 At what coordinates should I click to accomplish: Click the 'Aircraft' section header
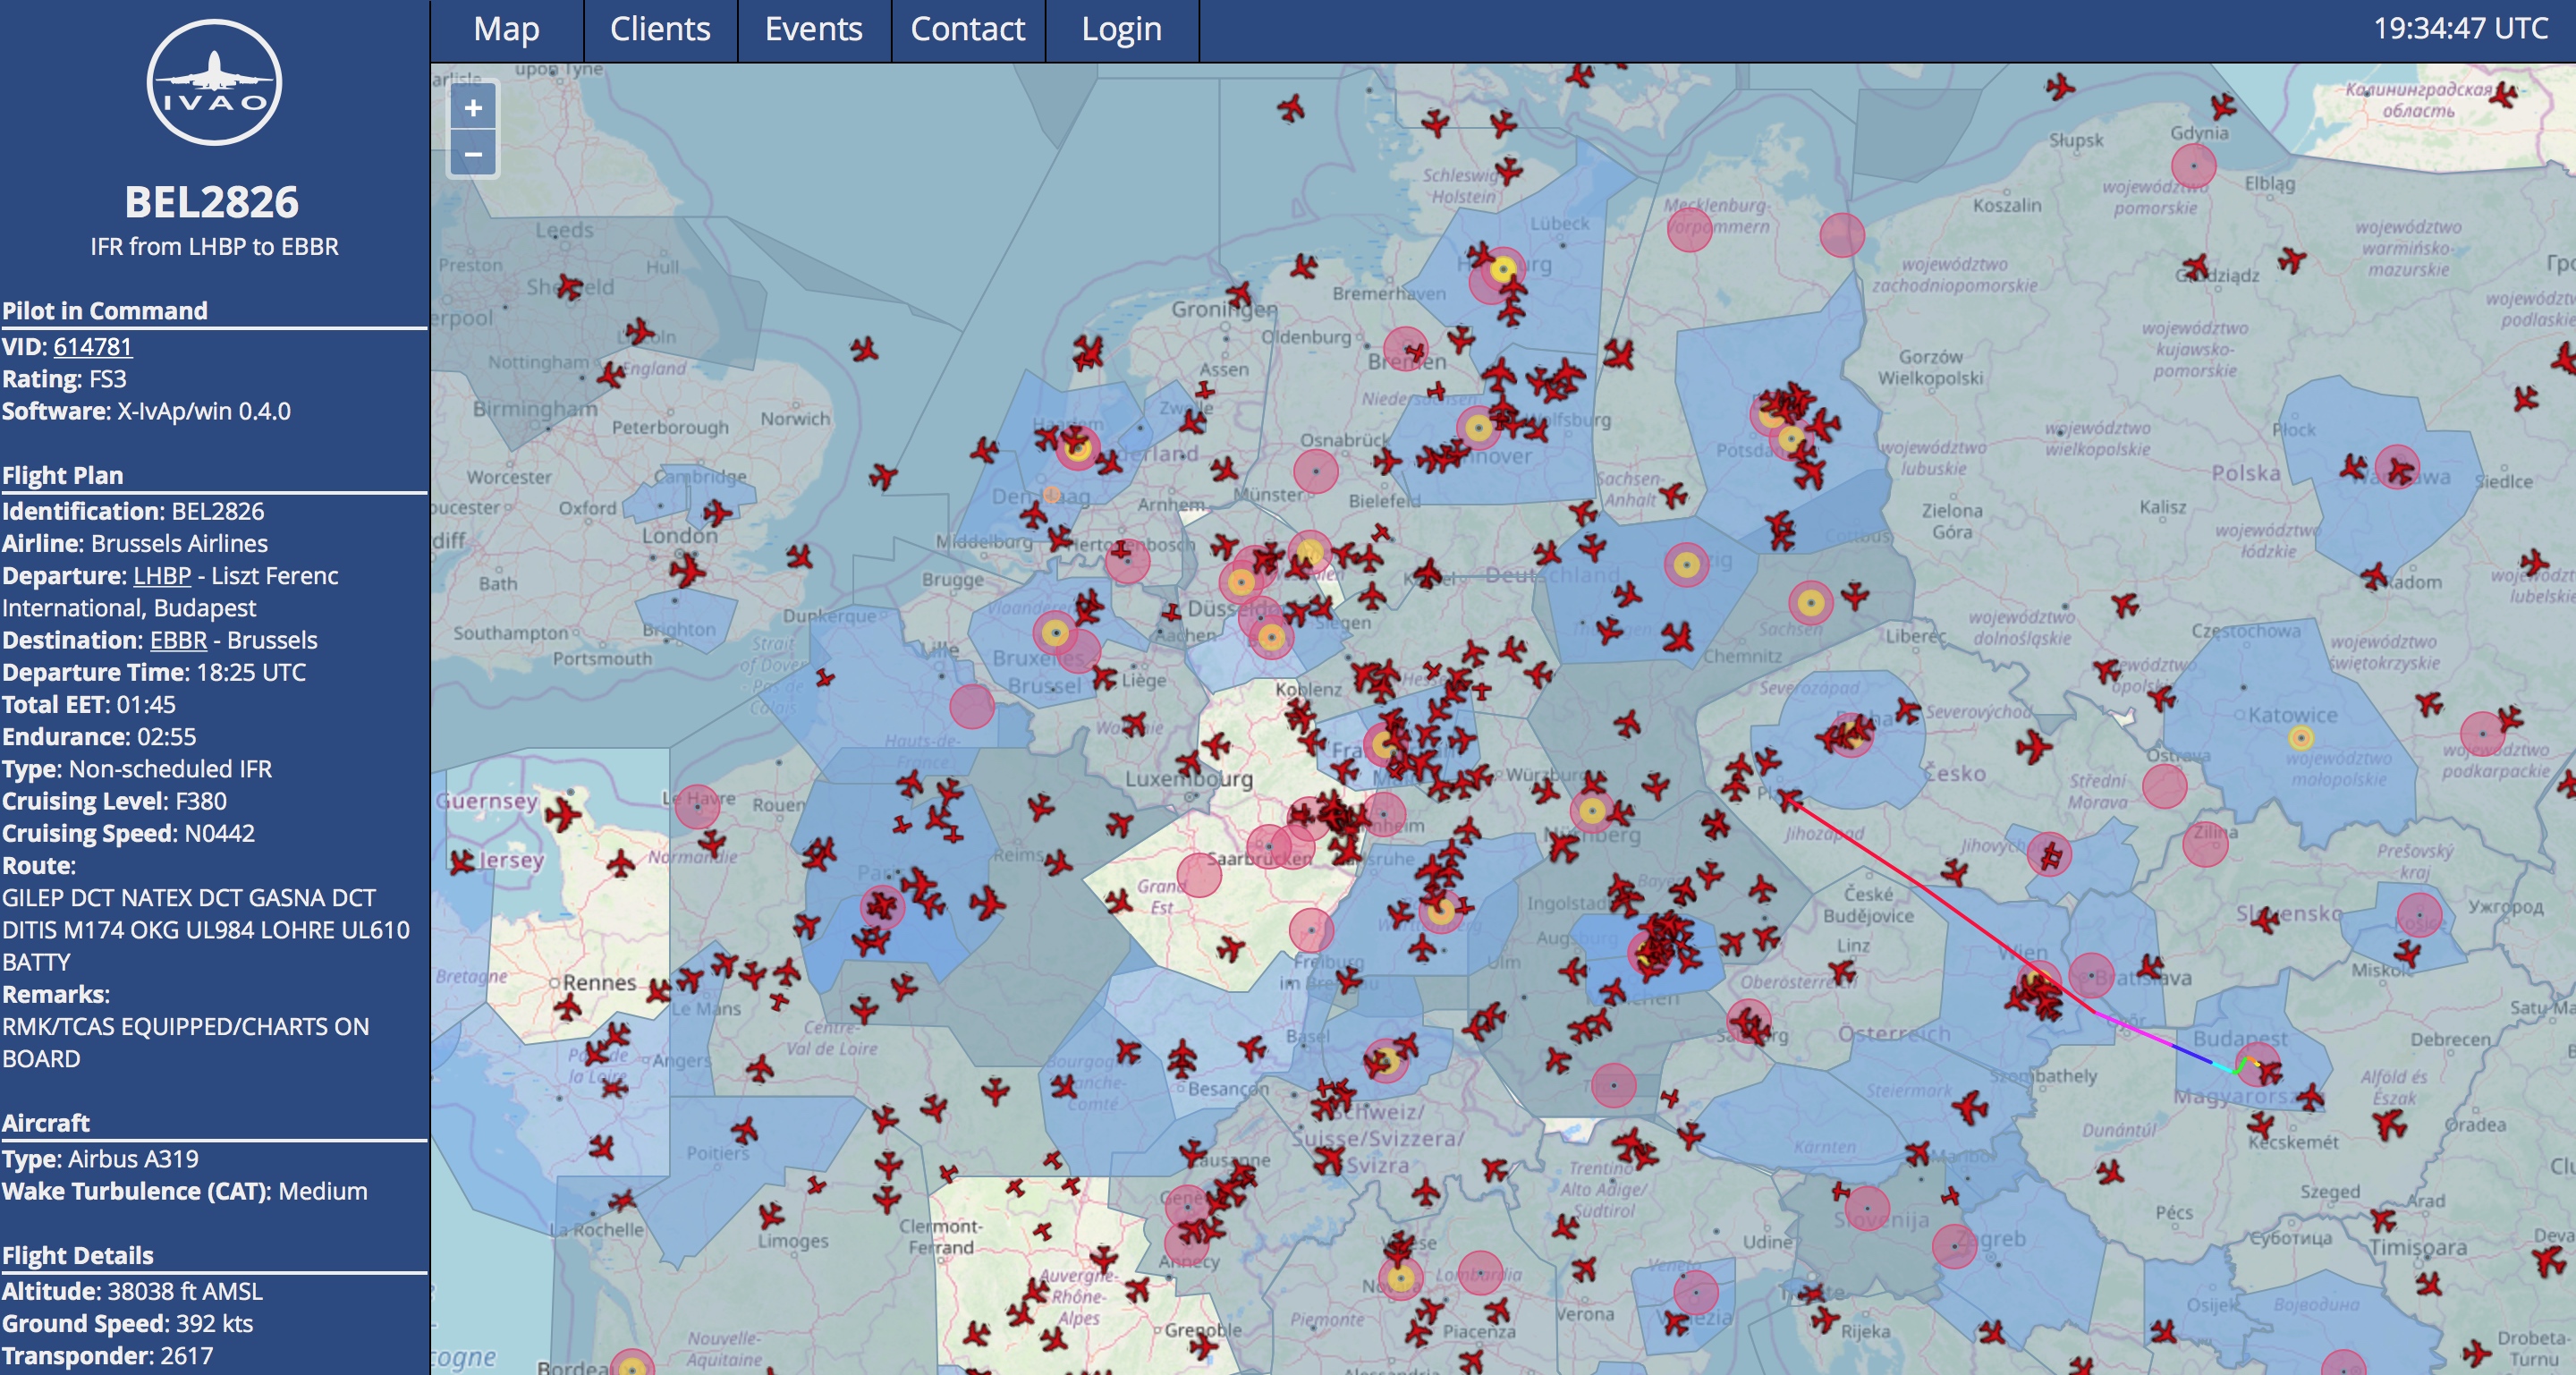pyautogui.click(x=46, y=1124)
